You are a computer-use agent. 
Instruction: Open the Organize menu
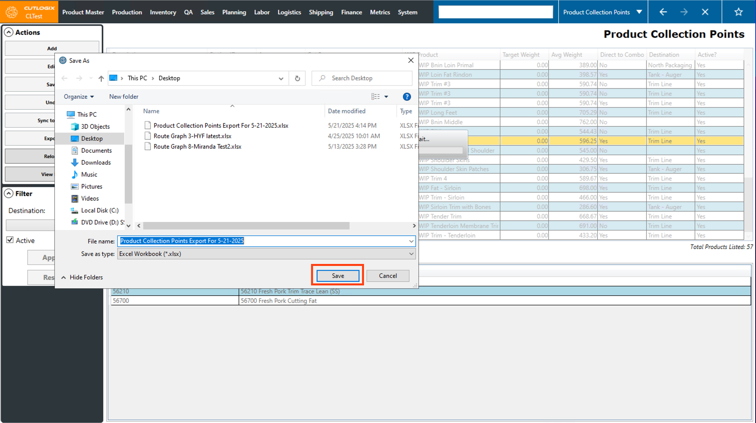(78, 97)
